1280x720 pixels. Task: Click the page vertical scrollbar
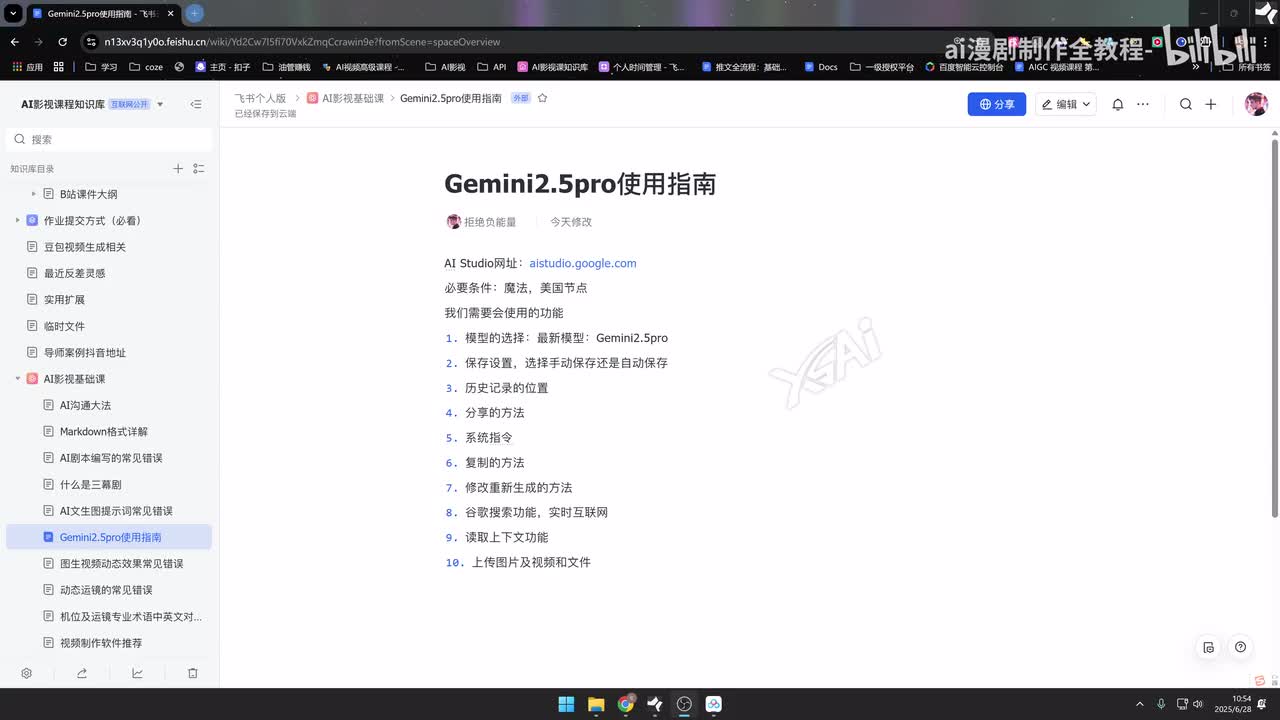click(1274, 327)
